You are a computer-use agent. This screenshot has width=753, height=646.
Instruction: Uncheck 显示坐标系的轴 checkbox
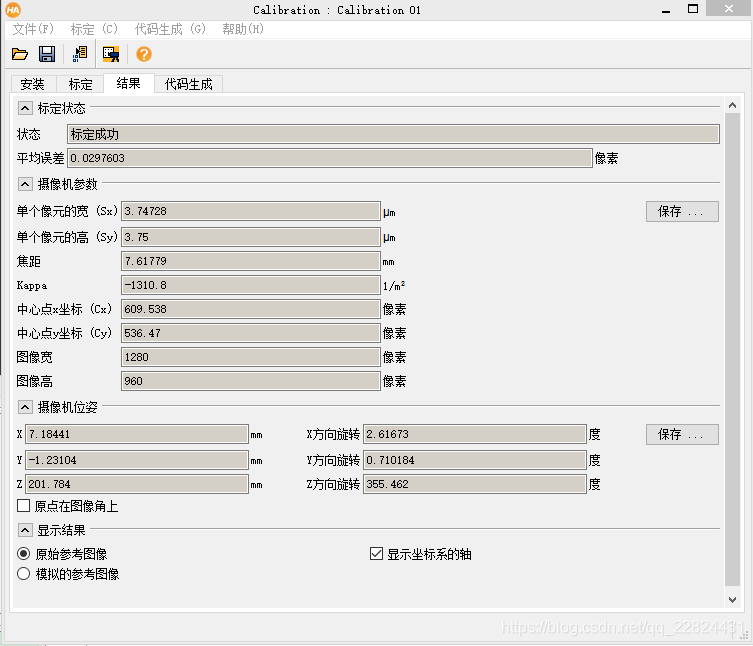[376, 554]
